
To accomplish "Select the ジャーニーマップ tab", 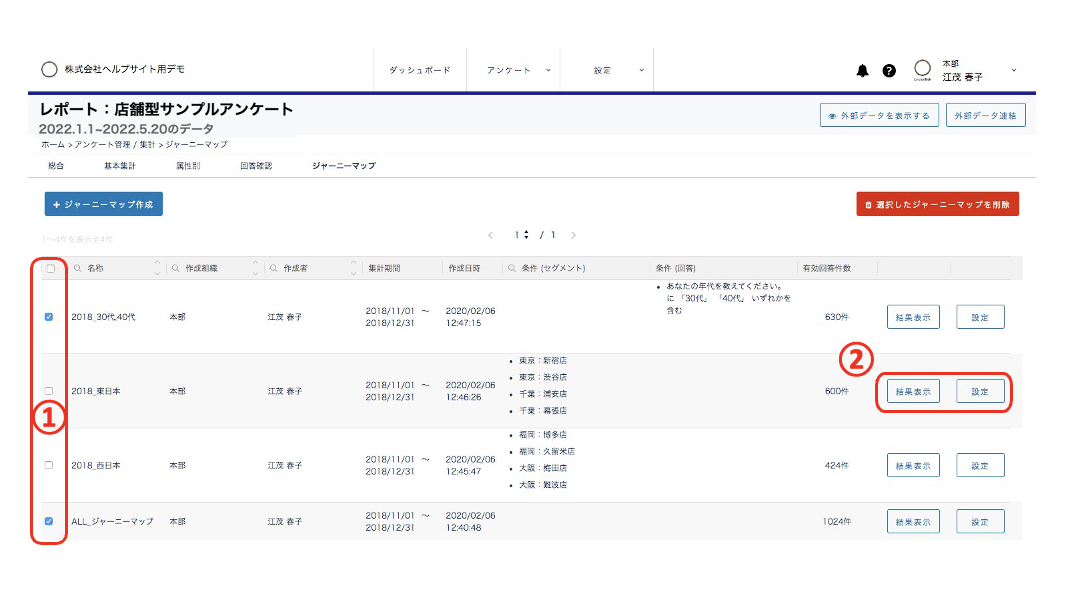I will tap(344, 166).
